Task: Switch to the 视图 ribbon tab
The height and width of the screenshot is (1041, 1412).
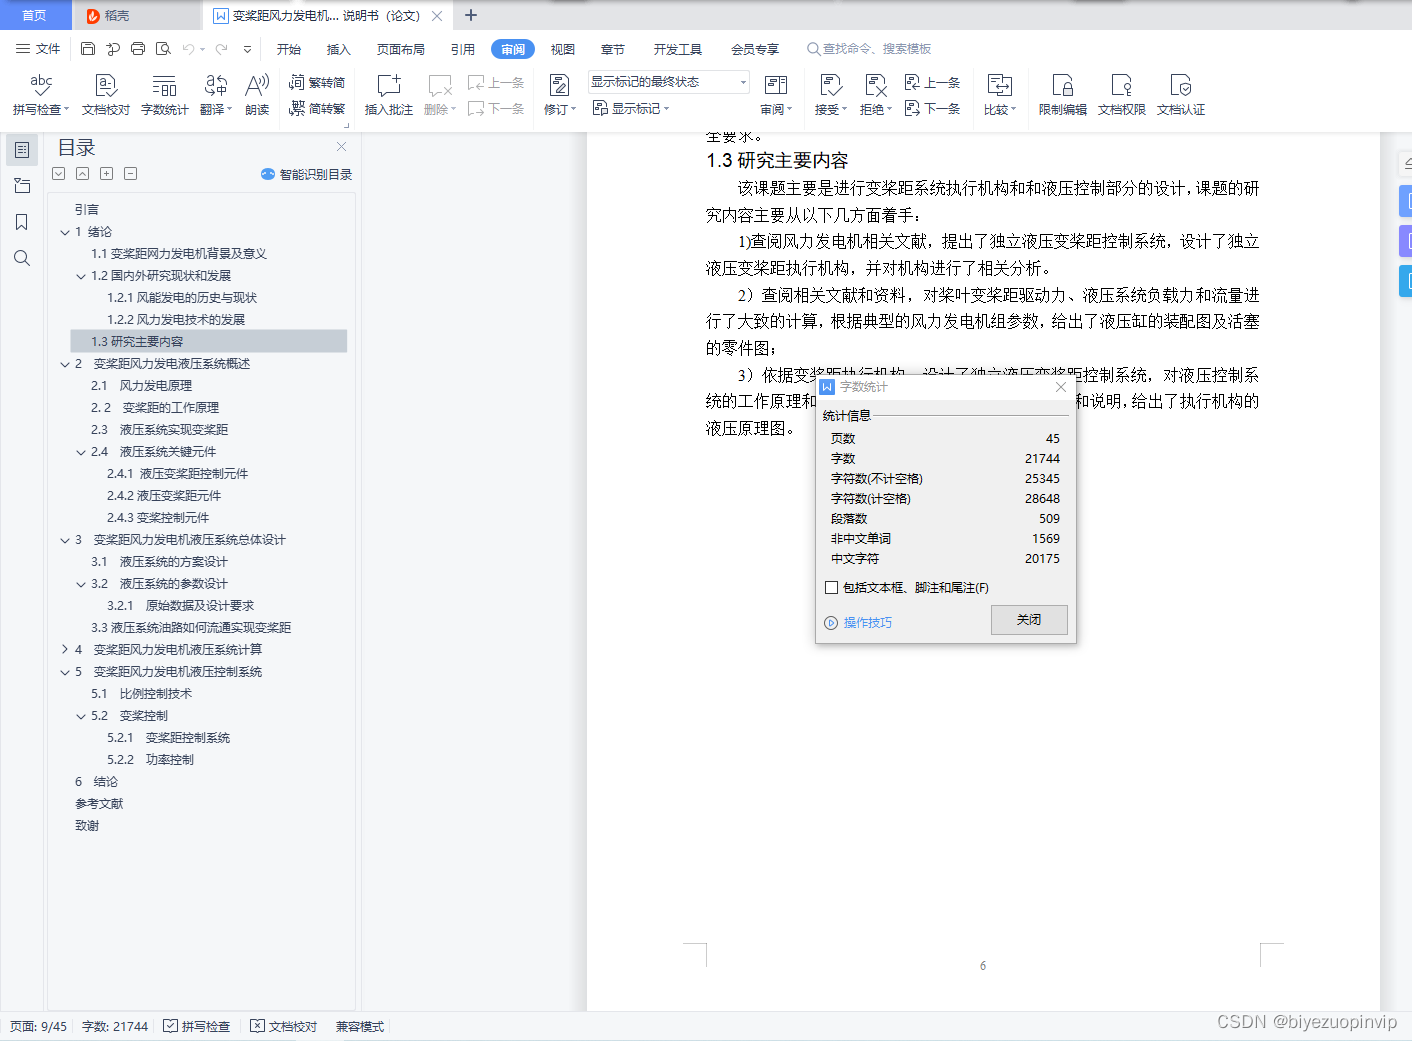Action: (562, 48)
